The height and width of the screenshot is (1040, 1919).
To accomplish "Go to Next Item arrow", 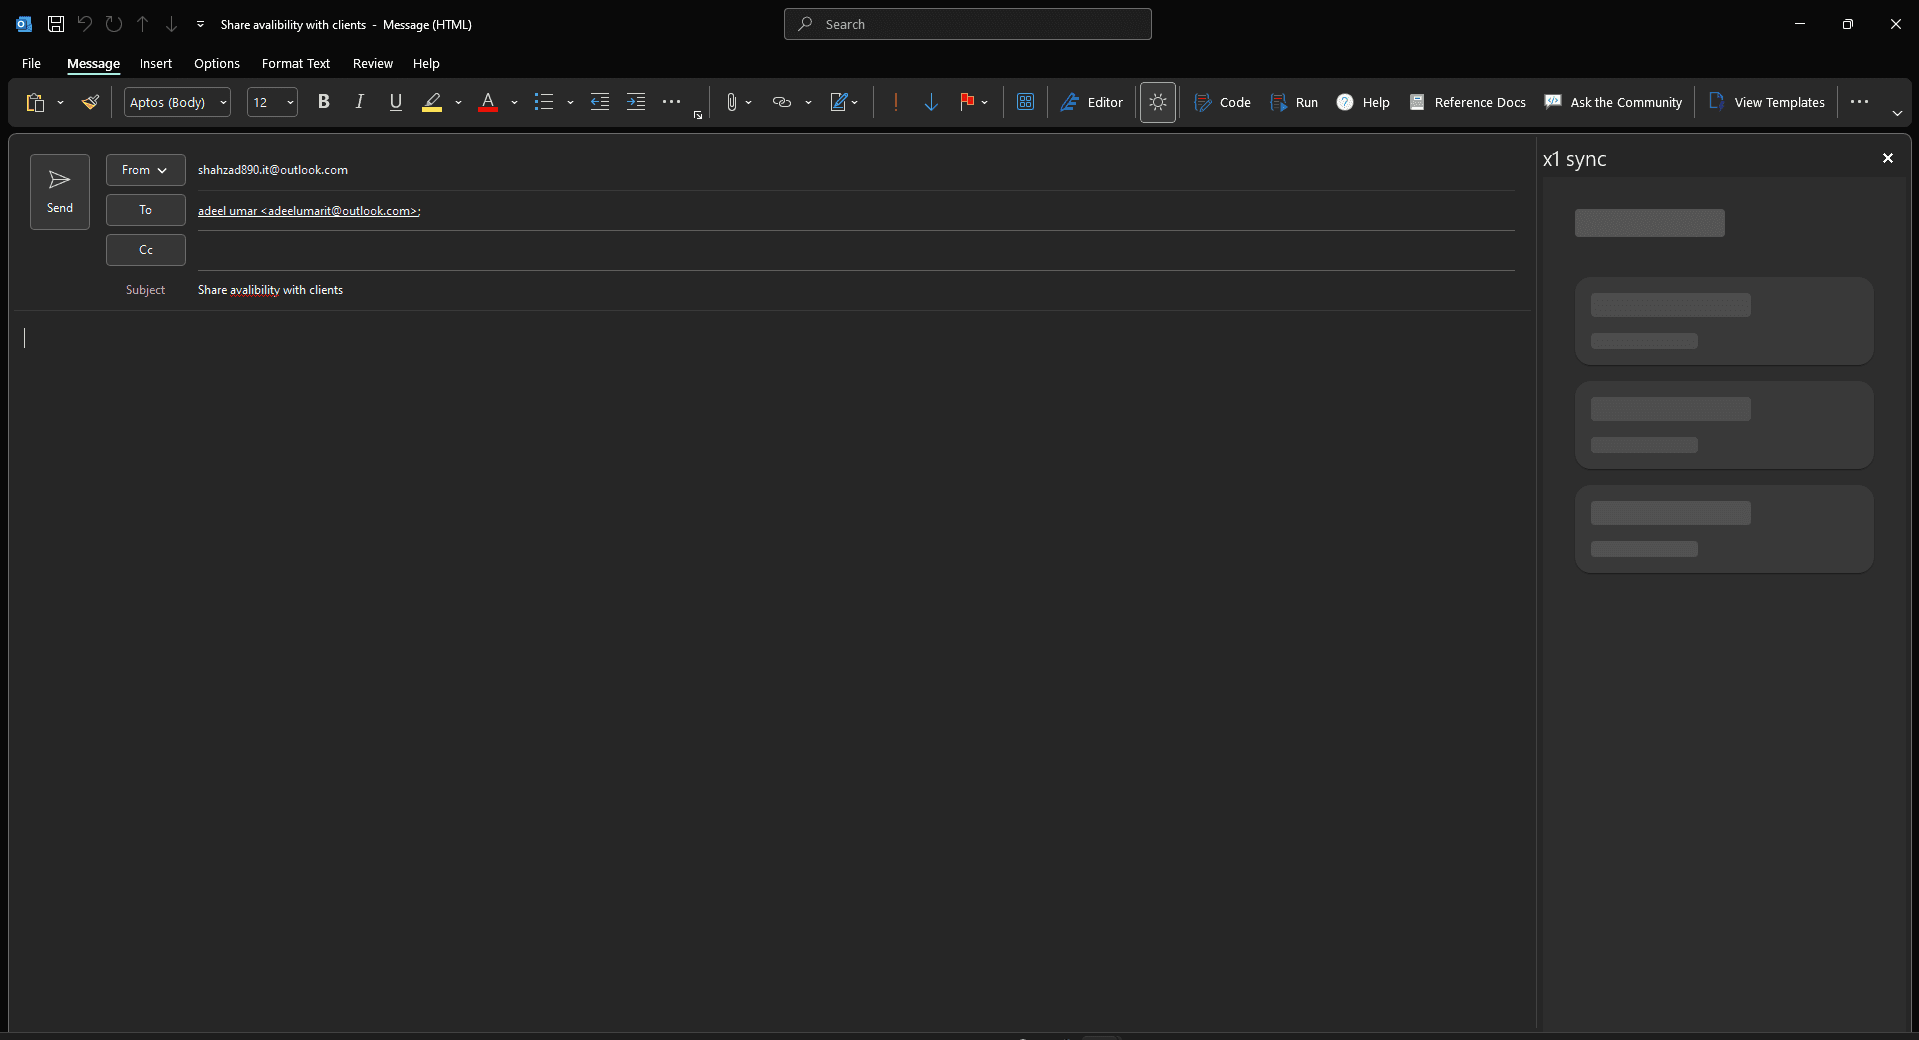I will click(171, 24).
